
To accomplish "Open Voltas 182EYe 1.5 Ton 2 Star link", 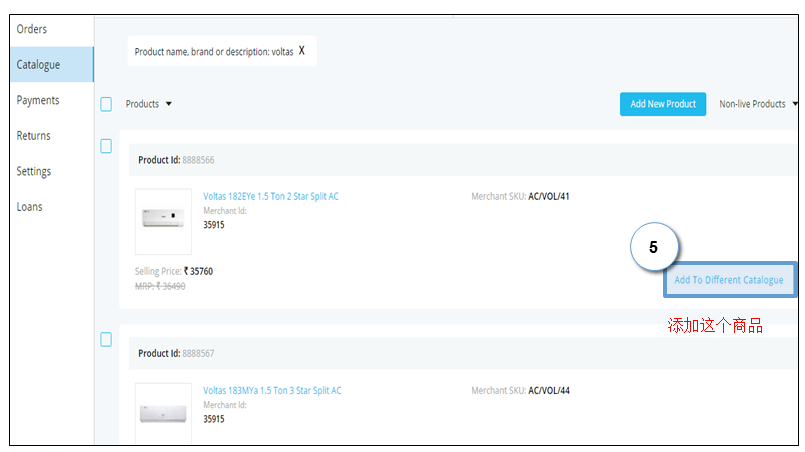I will click(x=271, y=196).
